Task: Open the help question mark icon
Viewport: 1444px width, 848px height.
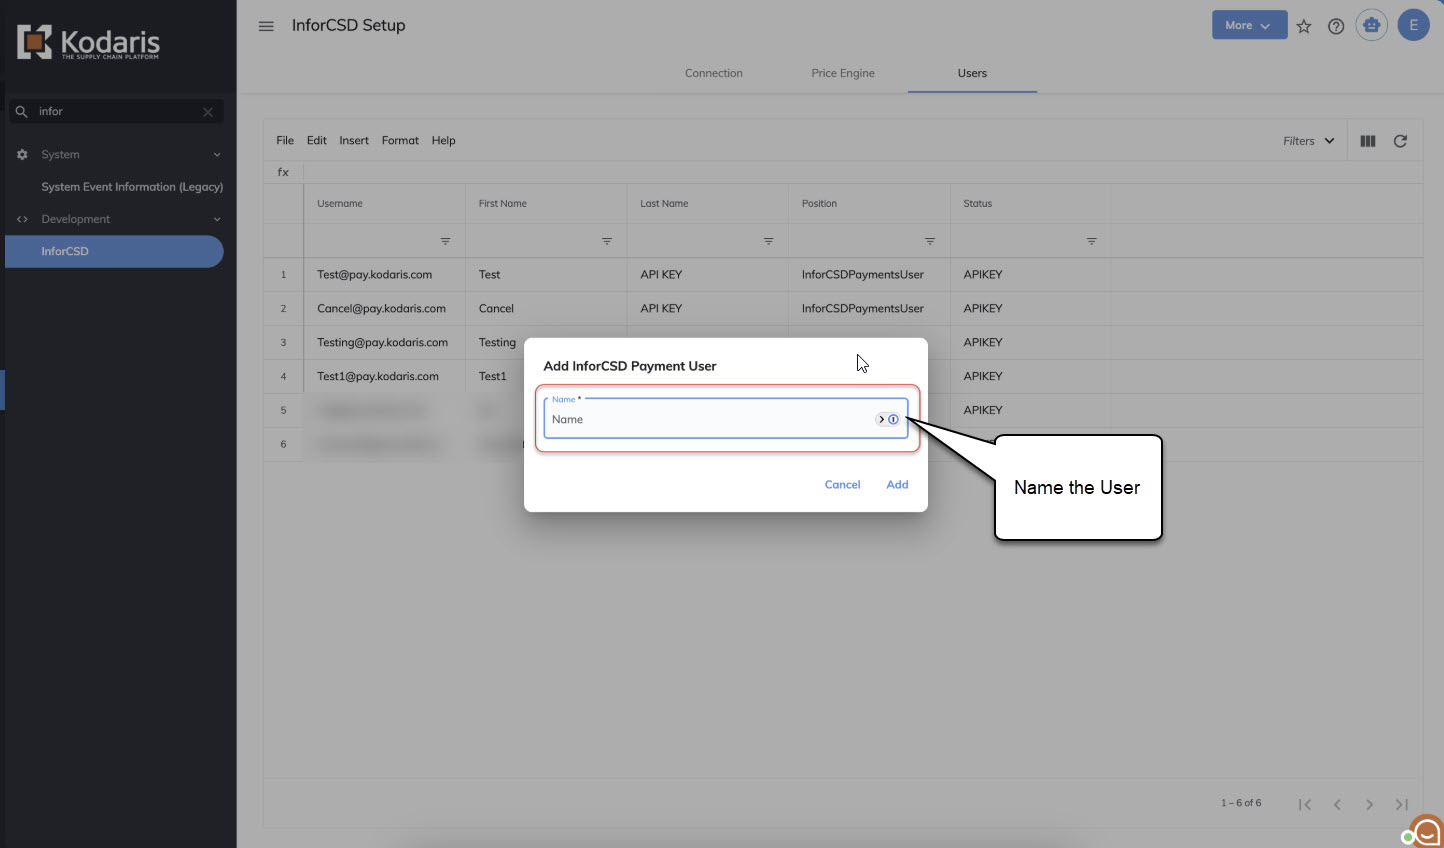Action: pos(1336,26)
